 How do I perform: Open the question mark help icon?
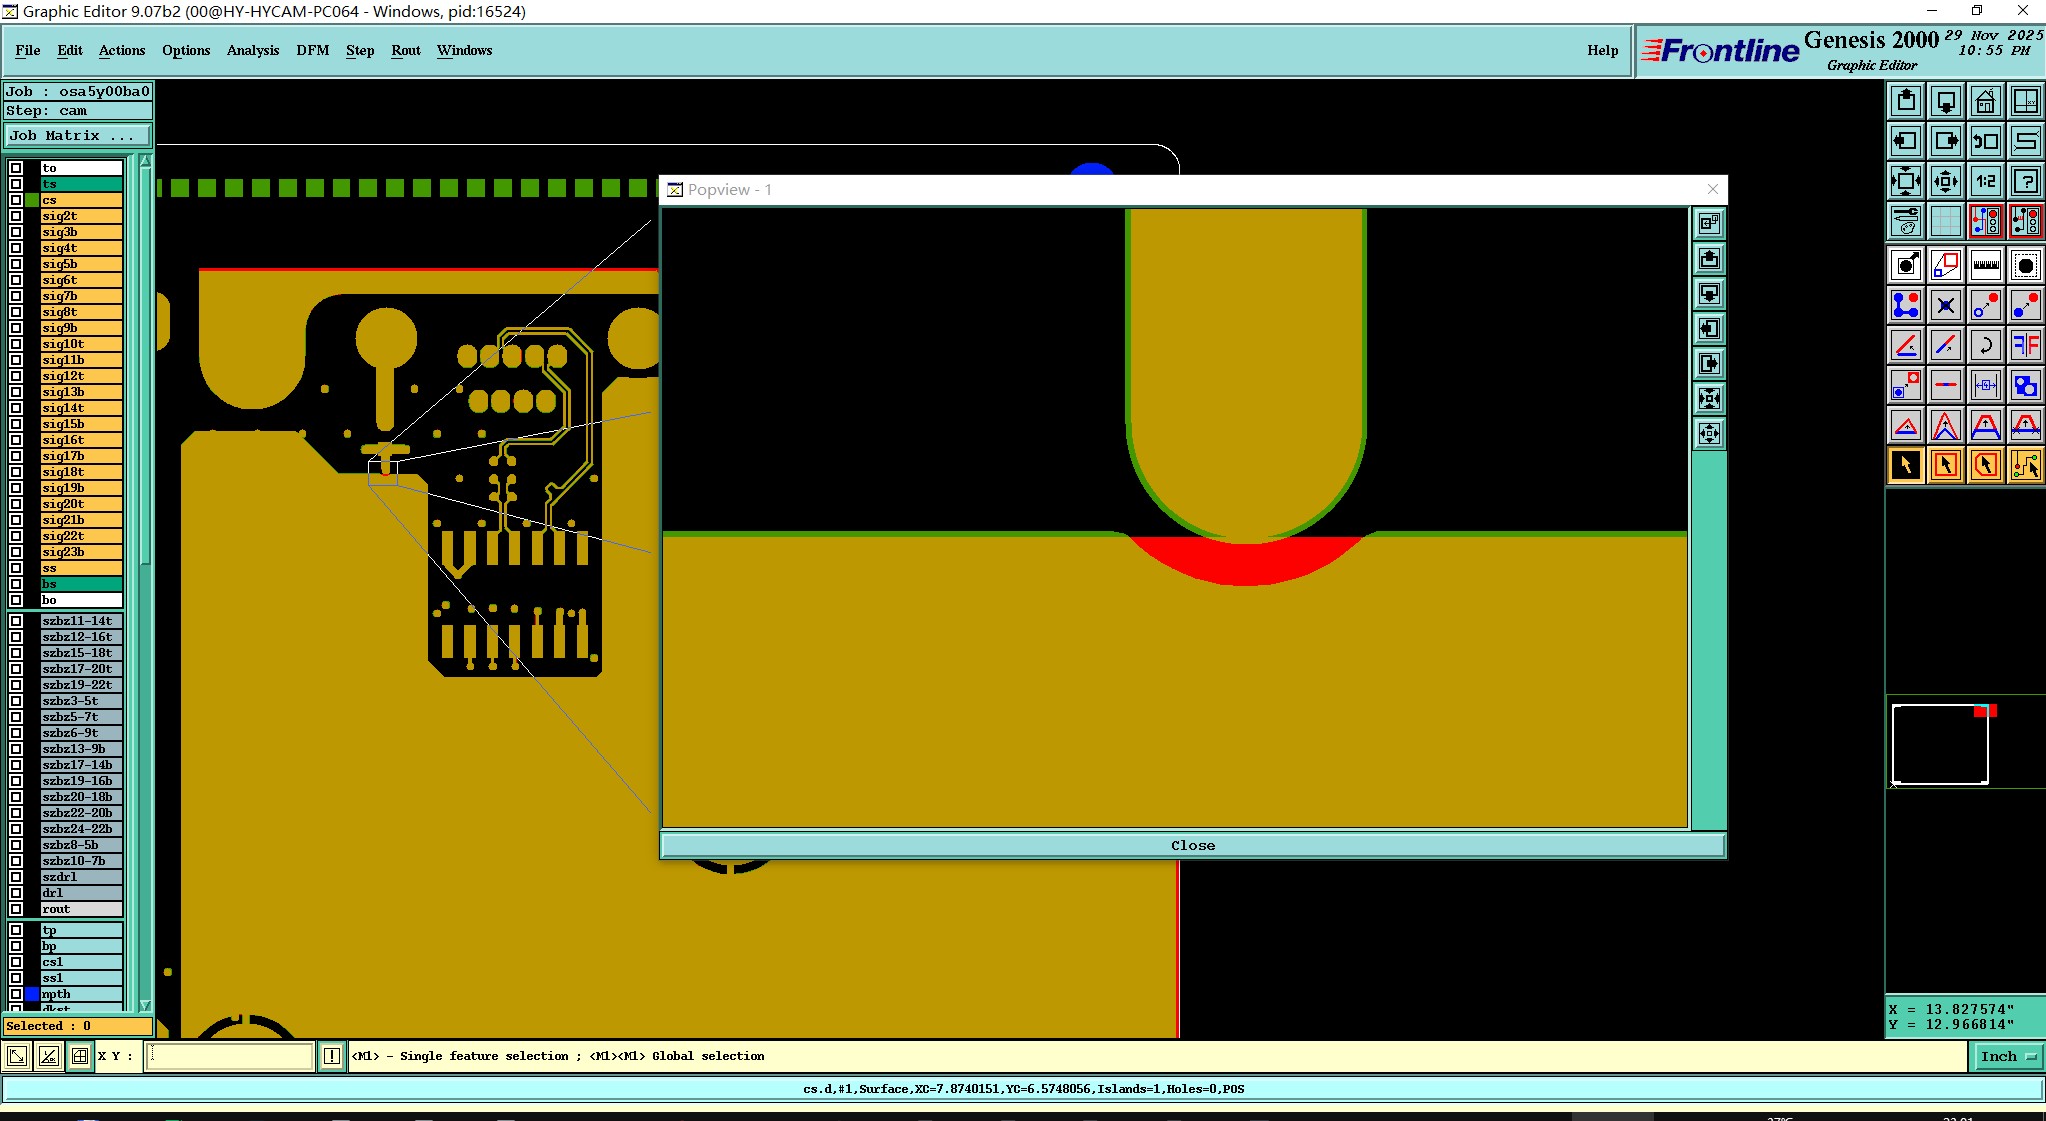(2025, 181)
